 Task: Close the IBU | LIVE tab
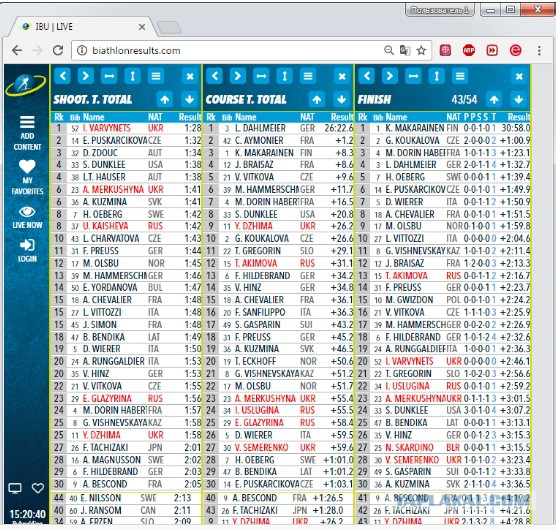click(x=142, y=27)
